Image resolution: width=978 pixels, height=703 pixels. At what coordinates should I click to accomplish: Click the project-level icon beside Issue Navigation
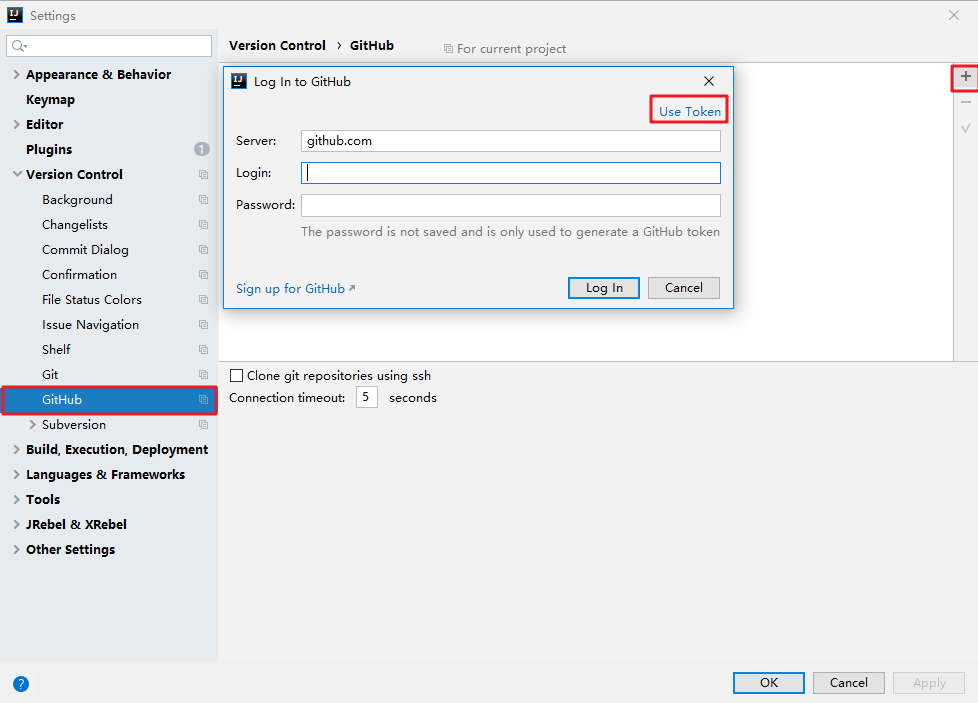(x=203, y=324)
